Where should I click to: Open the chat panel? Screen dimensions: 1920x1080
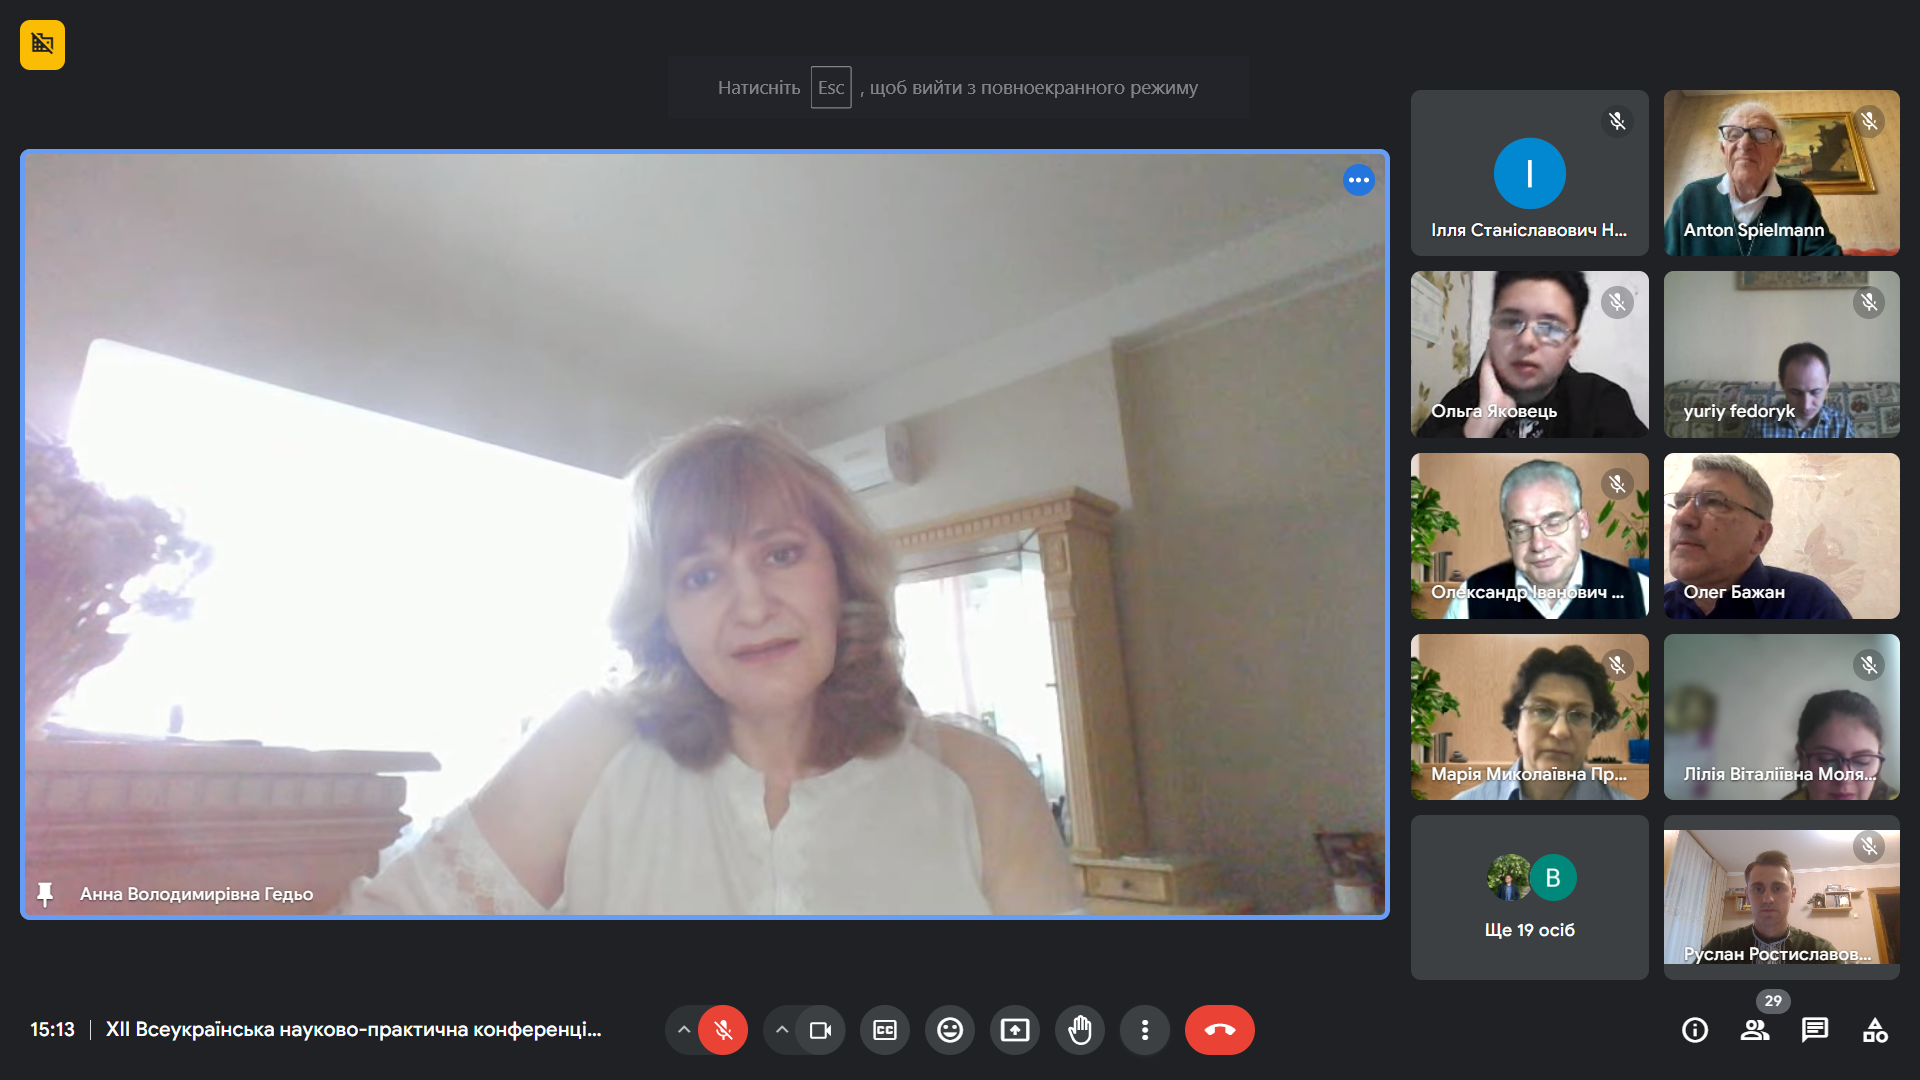coord(1815,1030)
